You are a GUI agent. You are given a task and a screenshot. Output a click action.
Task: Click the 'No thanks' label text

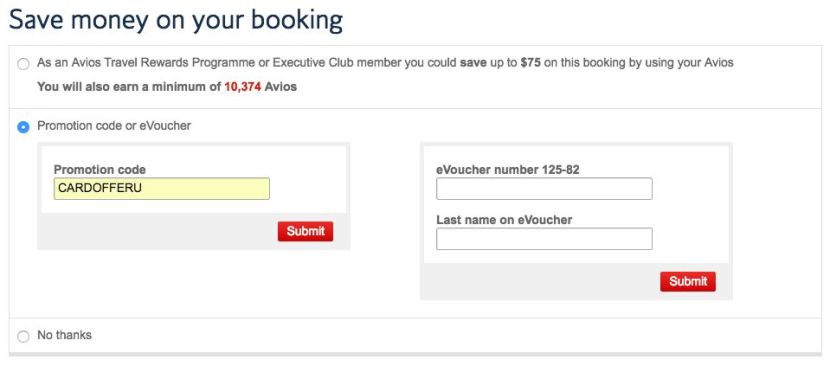[x=64, y=335]
